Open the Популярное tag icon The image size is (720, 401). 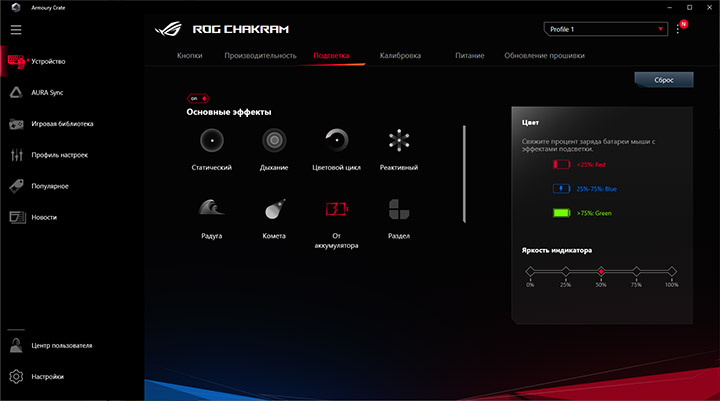(x=16, y=186)
